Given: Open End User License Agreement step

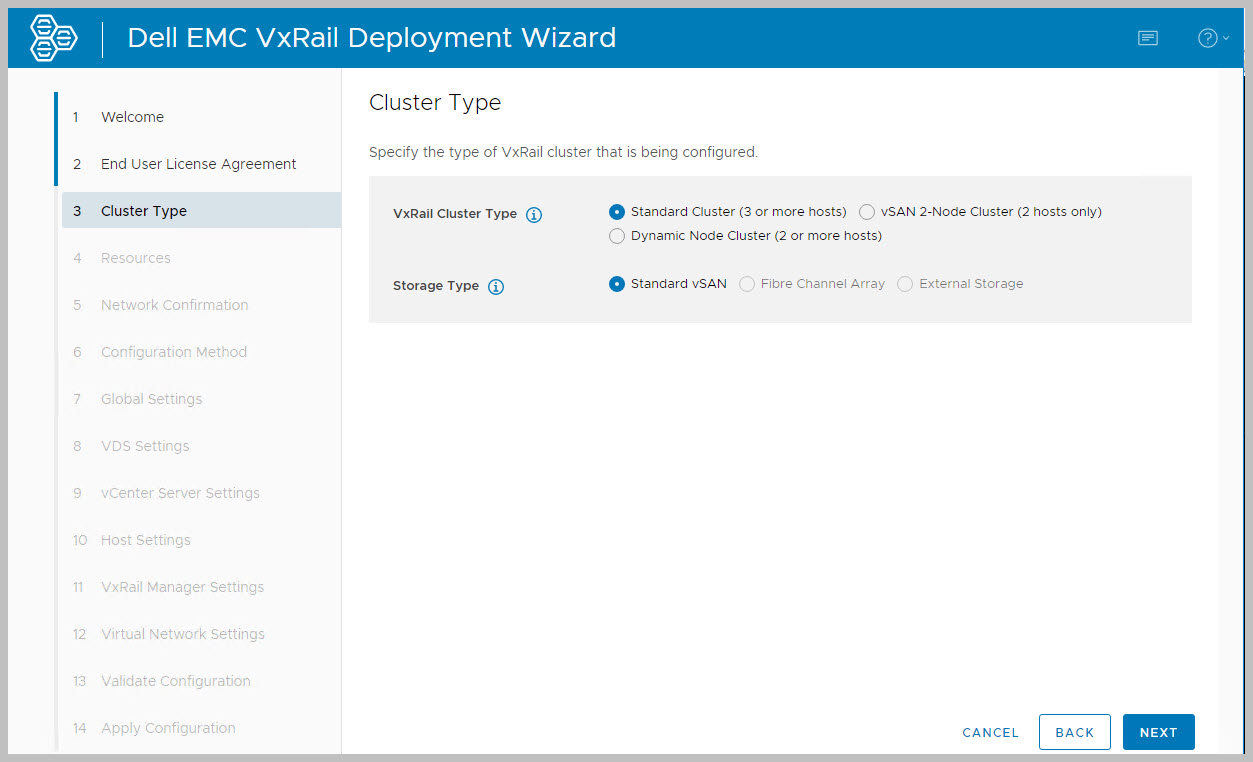Looking at the screenshot, I should pyautogui.click(x=198, y=164).
